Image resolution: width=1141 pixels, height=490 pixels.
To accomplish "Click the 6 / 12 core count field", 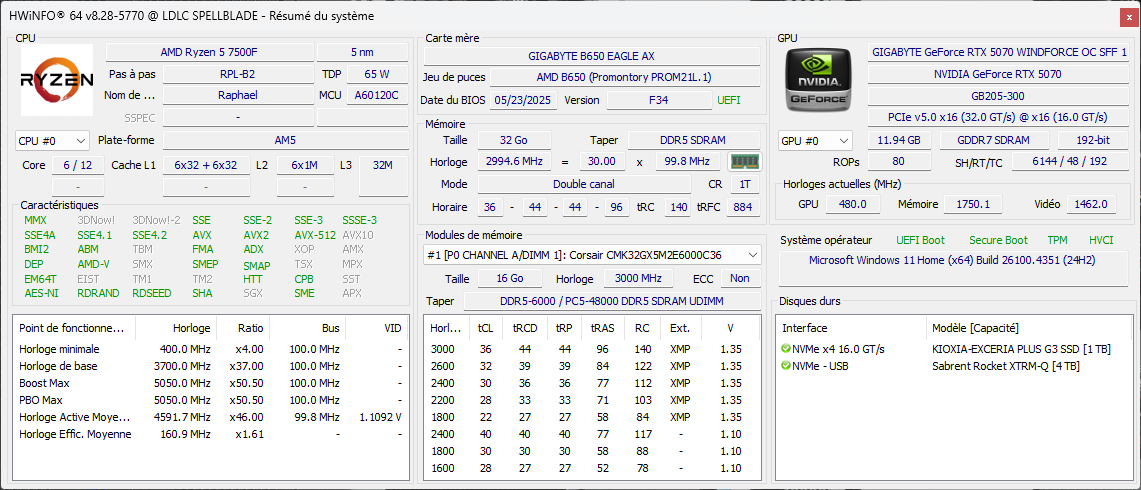I will coord(78,165).
